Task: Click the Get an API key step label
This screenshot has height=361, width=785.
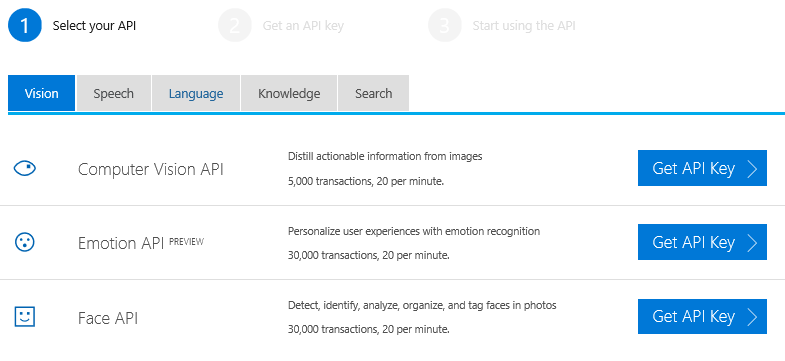Action: pos(303,26)
